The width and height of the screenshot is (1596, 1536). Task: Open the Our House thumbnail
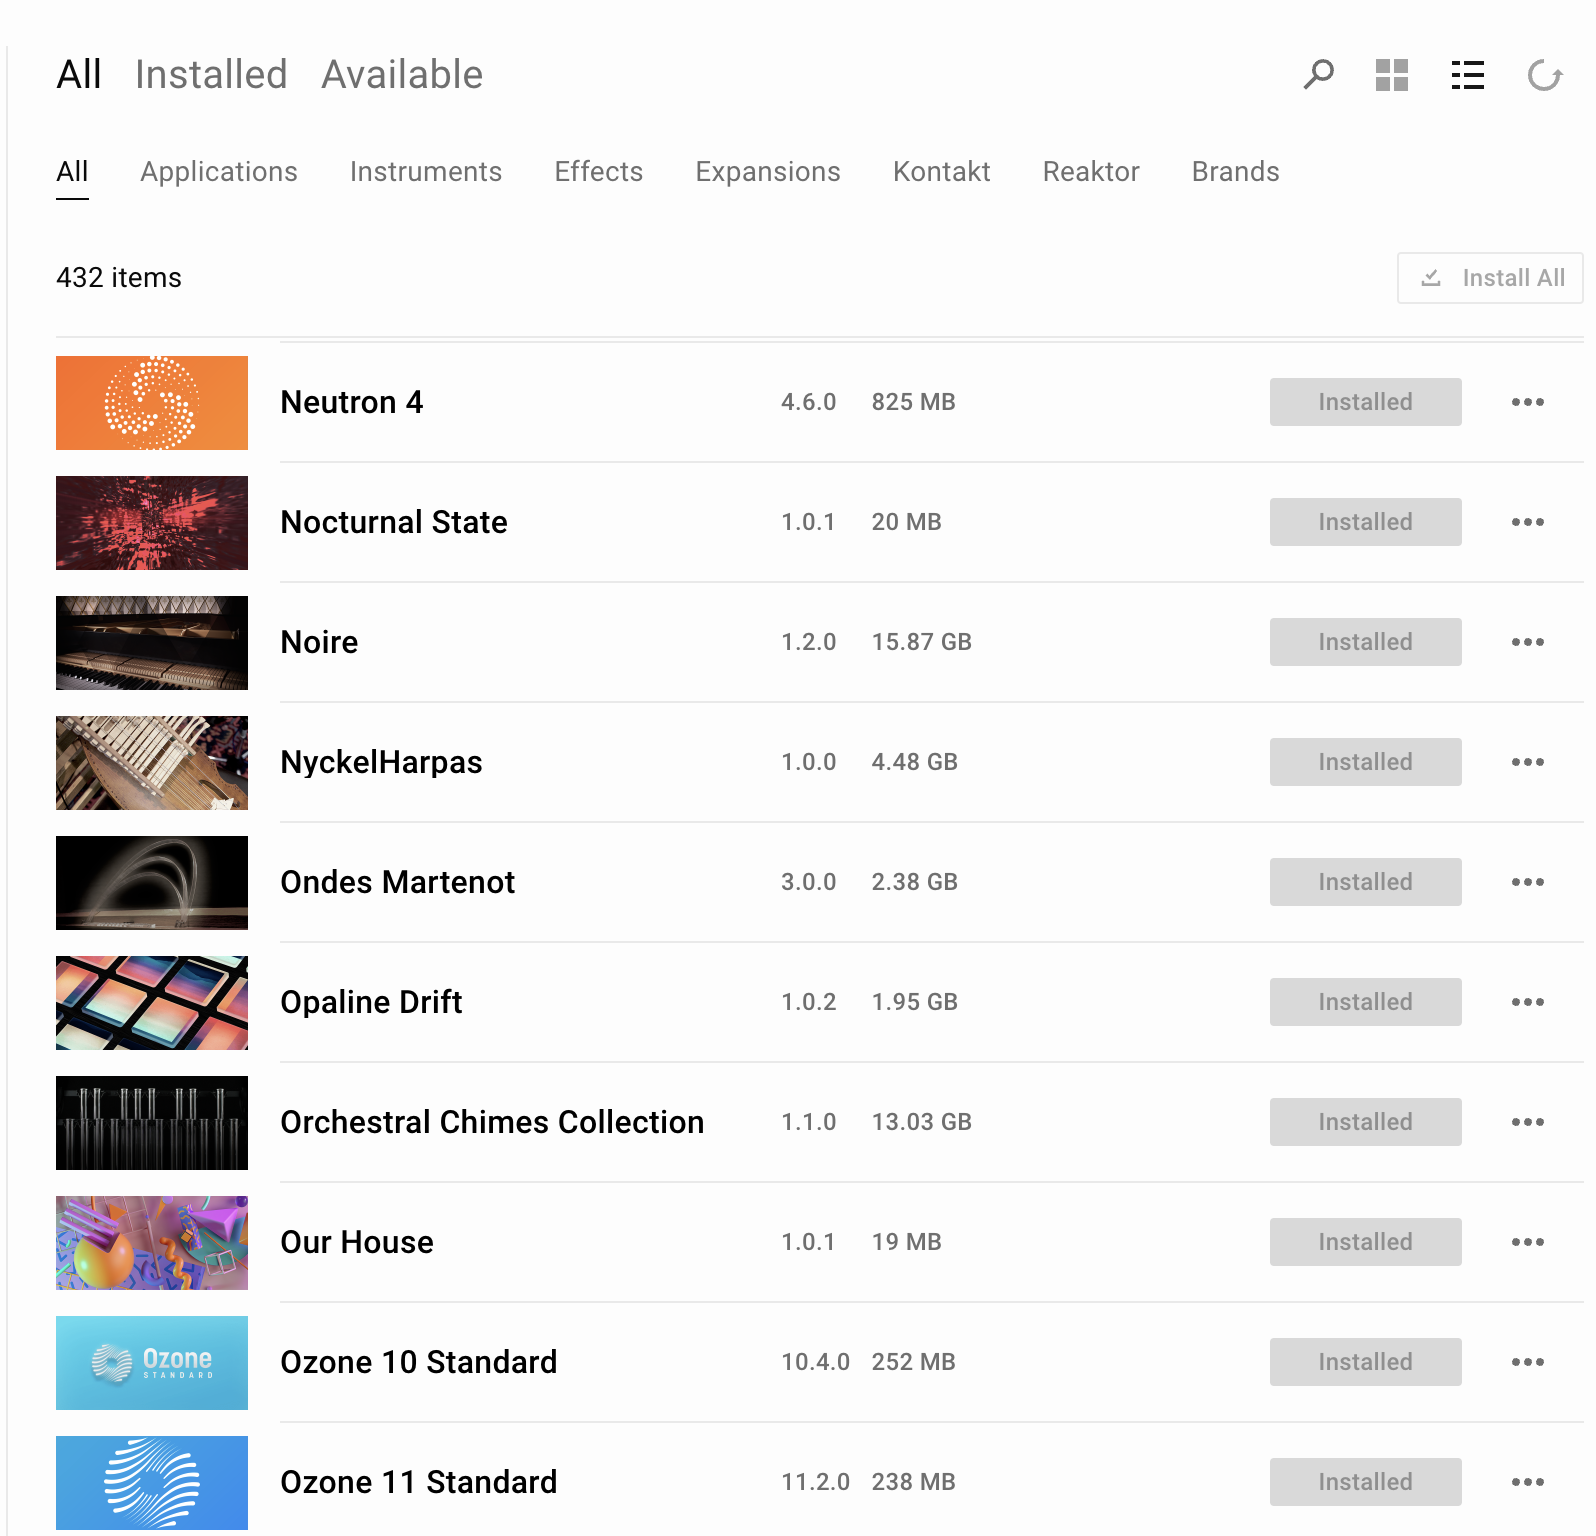152,1243
